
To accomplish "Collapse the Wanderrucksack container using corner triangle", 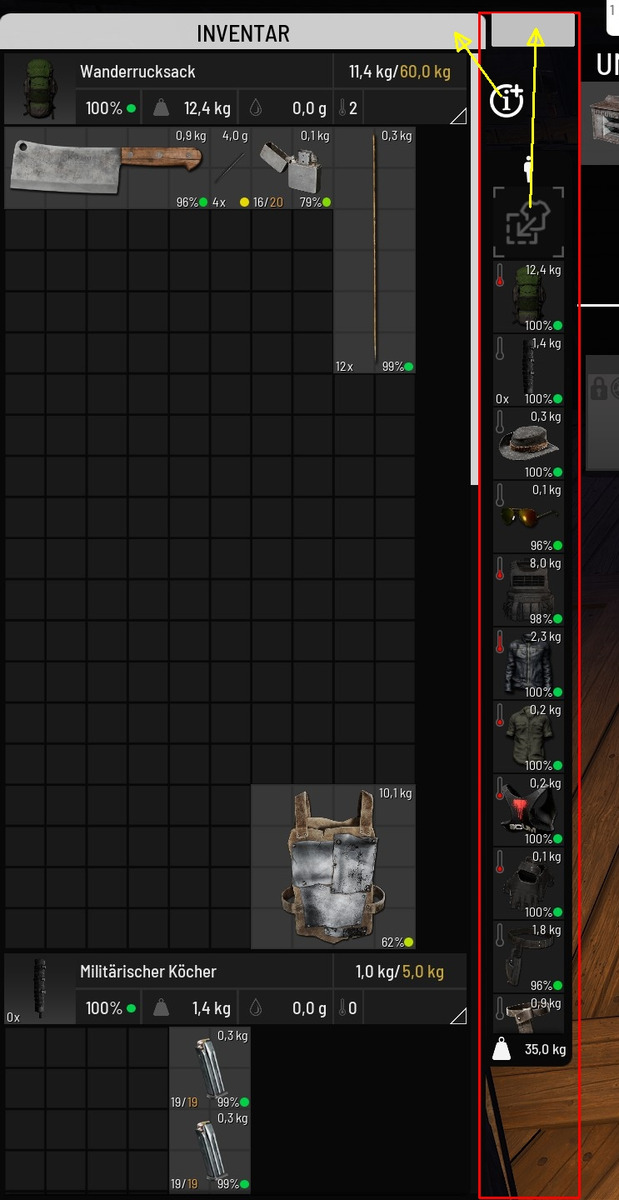I will pyautogui.click(x=457, y=117).
